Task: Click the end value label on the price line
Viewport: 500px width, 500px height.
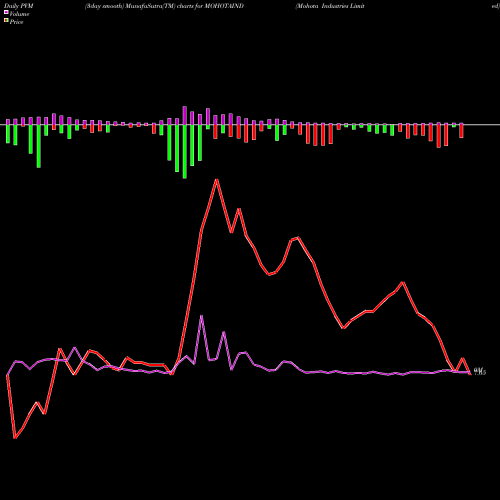Action: tap(480, 371)
